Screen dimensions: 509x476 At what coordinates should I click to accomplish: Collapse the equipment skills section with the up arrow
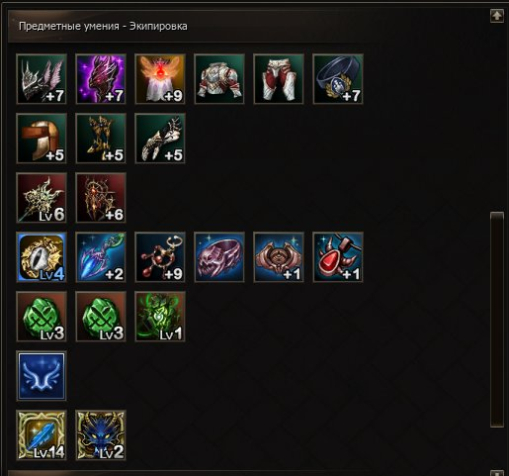point(497,16)
